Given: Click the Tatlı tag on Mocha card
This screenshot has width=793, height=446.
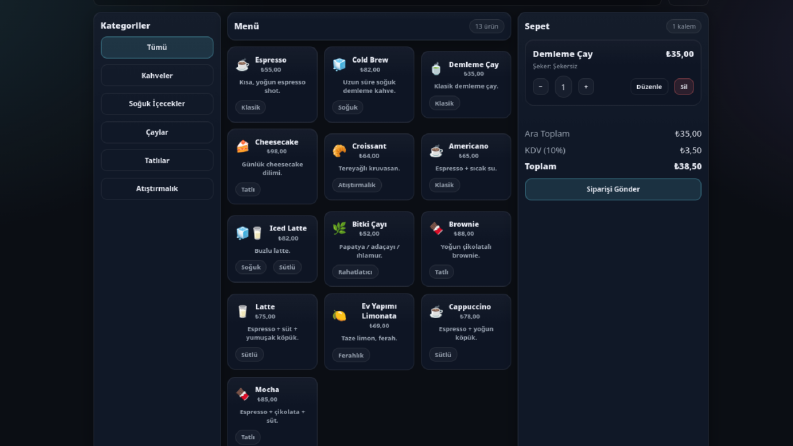Looking at the screenshot, I should (248, 437).
